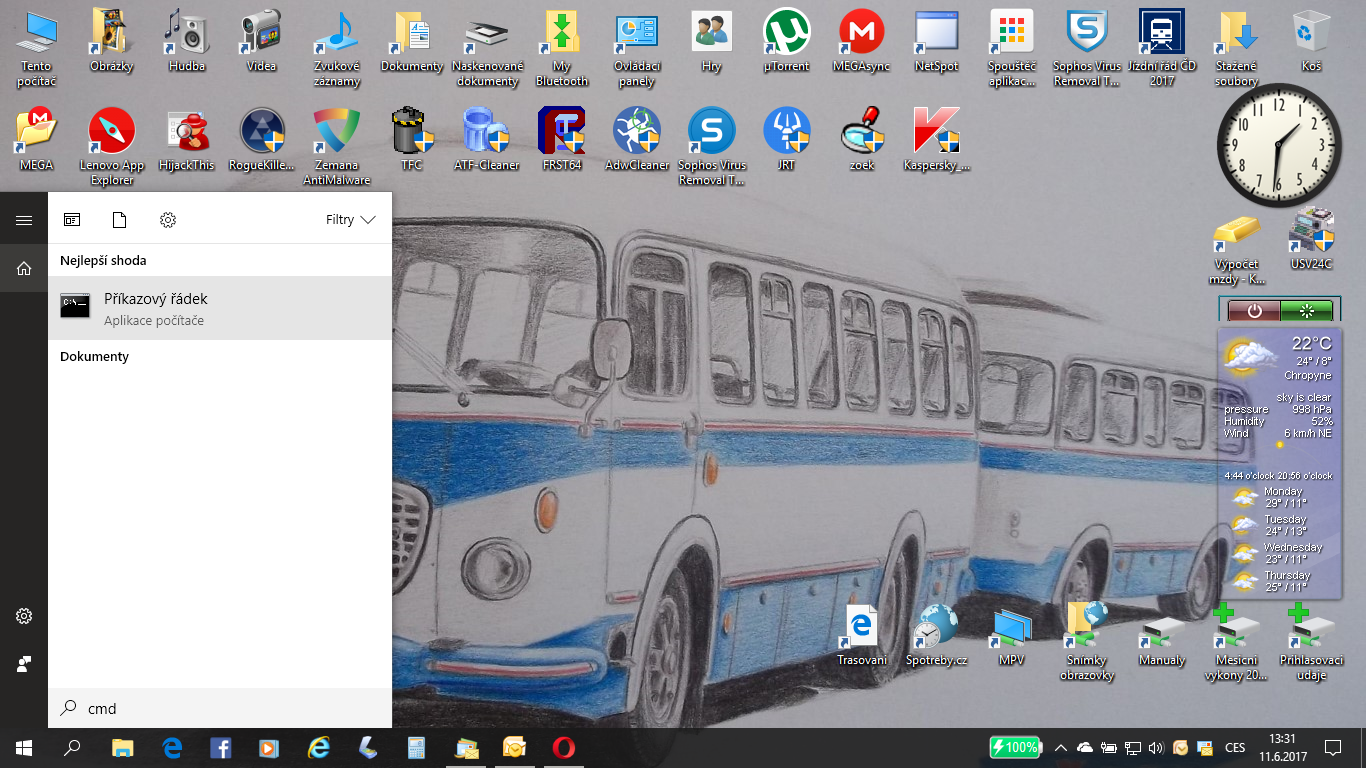The image size is (1366, 768).
Task: Show hidden system tray icons
Action: coord(1060,747)
